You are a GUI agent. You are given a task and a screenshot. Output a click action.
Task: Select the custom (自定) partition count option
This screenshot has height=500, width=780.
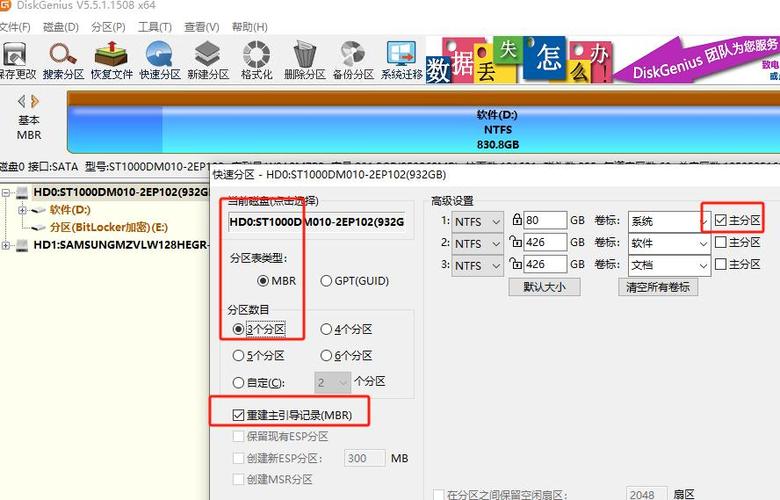click(x=259, y=383)
